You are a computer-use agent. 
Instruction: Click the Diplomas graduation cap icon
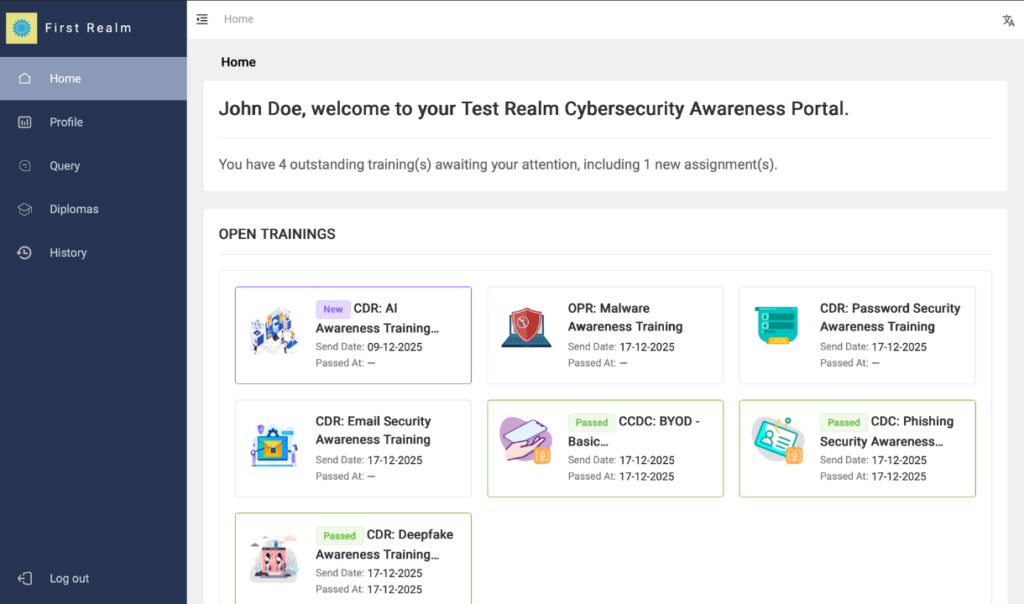click(x=25, y=209)
